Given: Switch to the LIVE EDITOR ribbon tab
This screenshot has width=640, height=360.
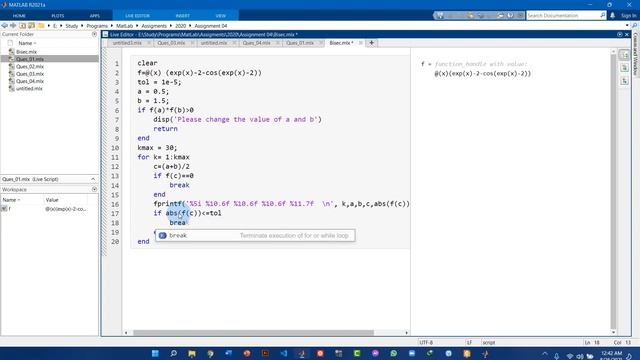Looking at the screenshot, I should (138, 16).
